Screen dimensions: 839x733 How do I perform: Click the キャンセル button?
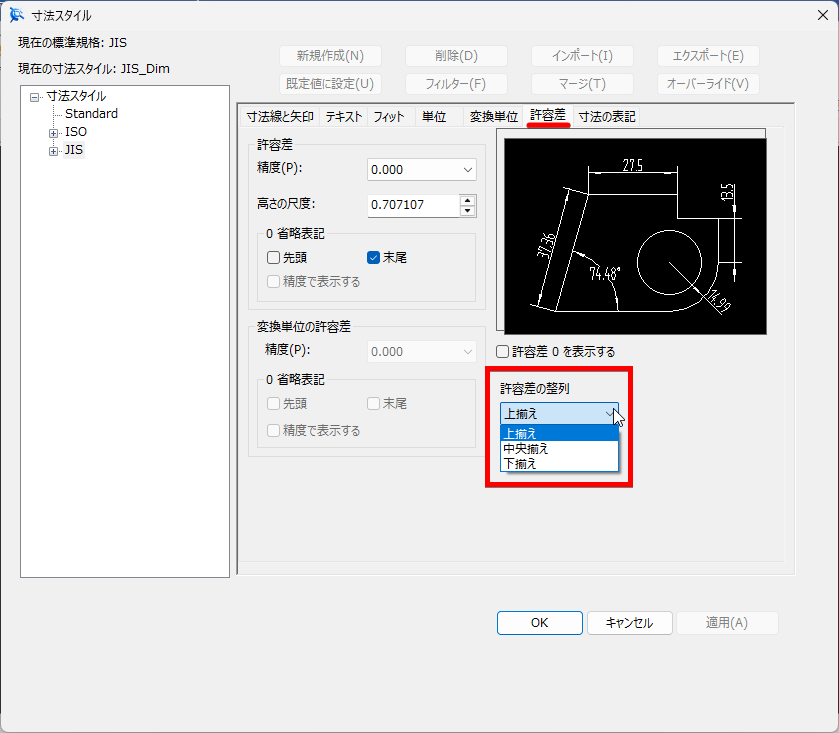pos(629,623)
